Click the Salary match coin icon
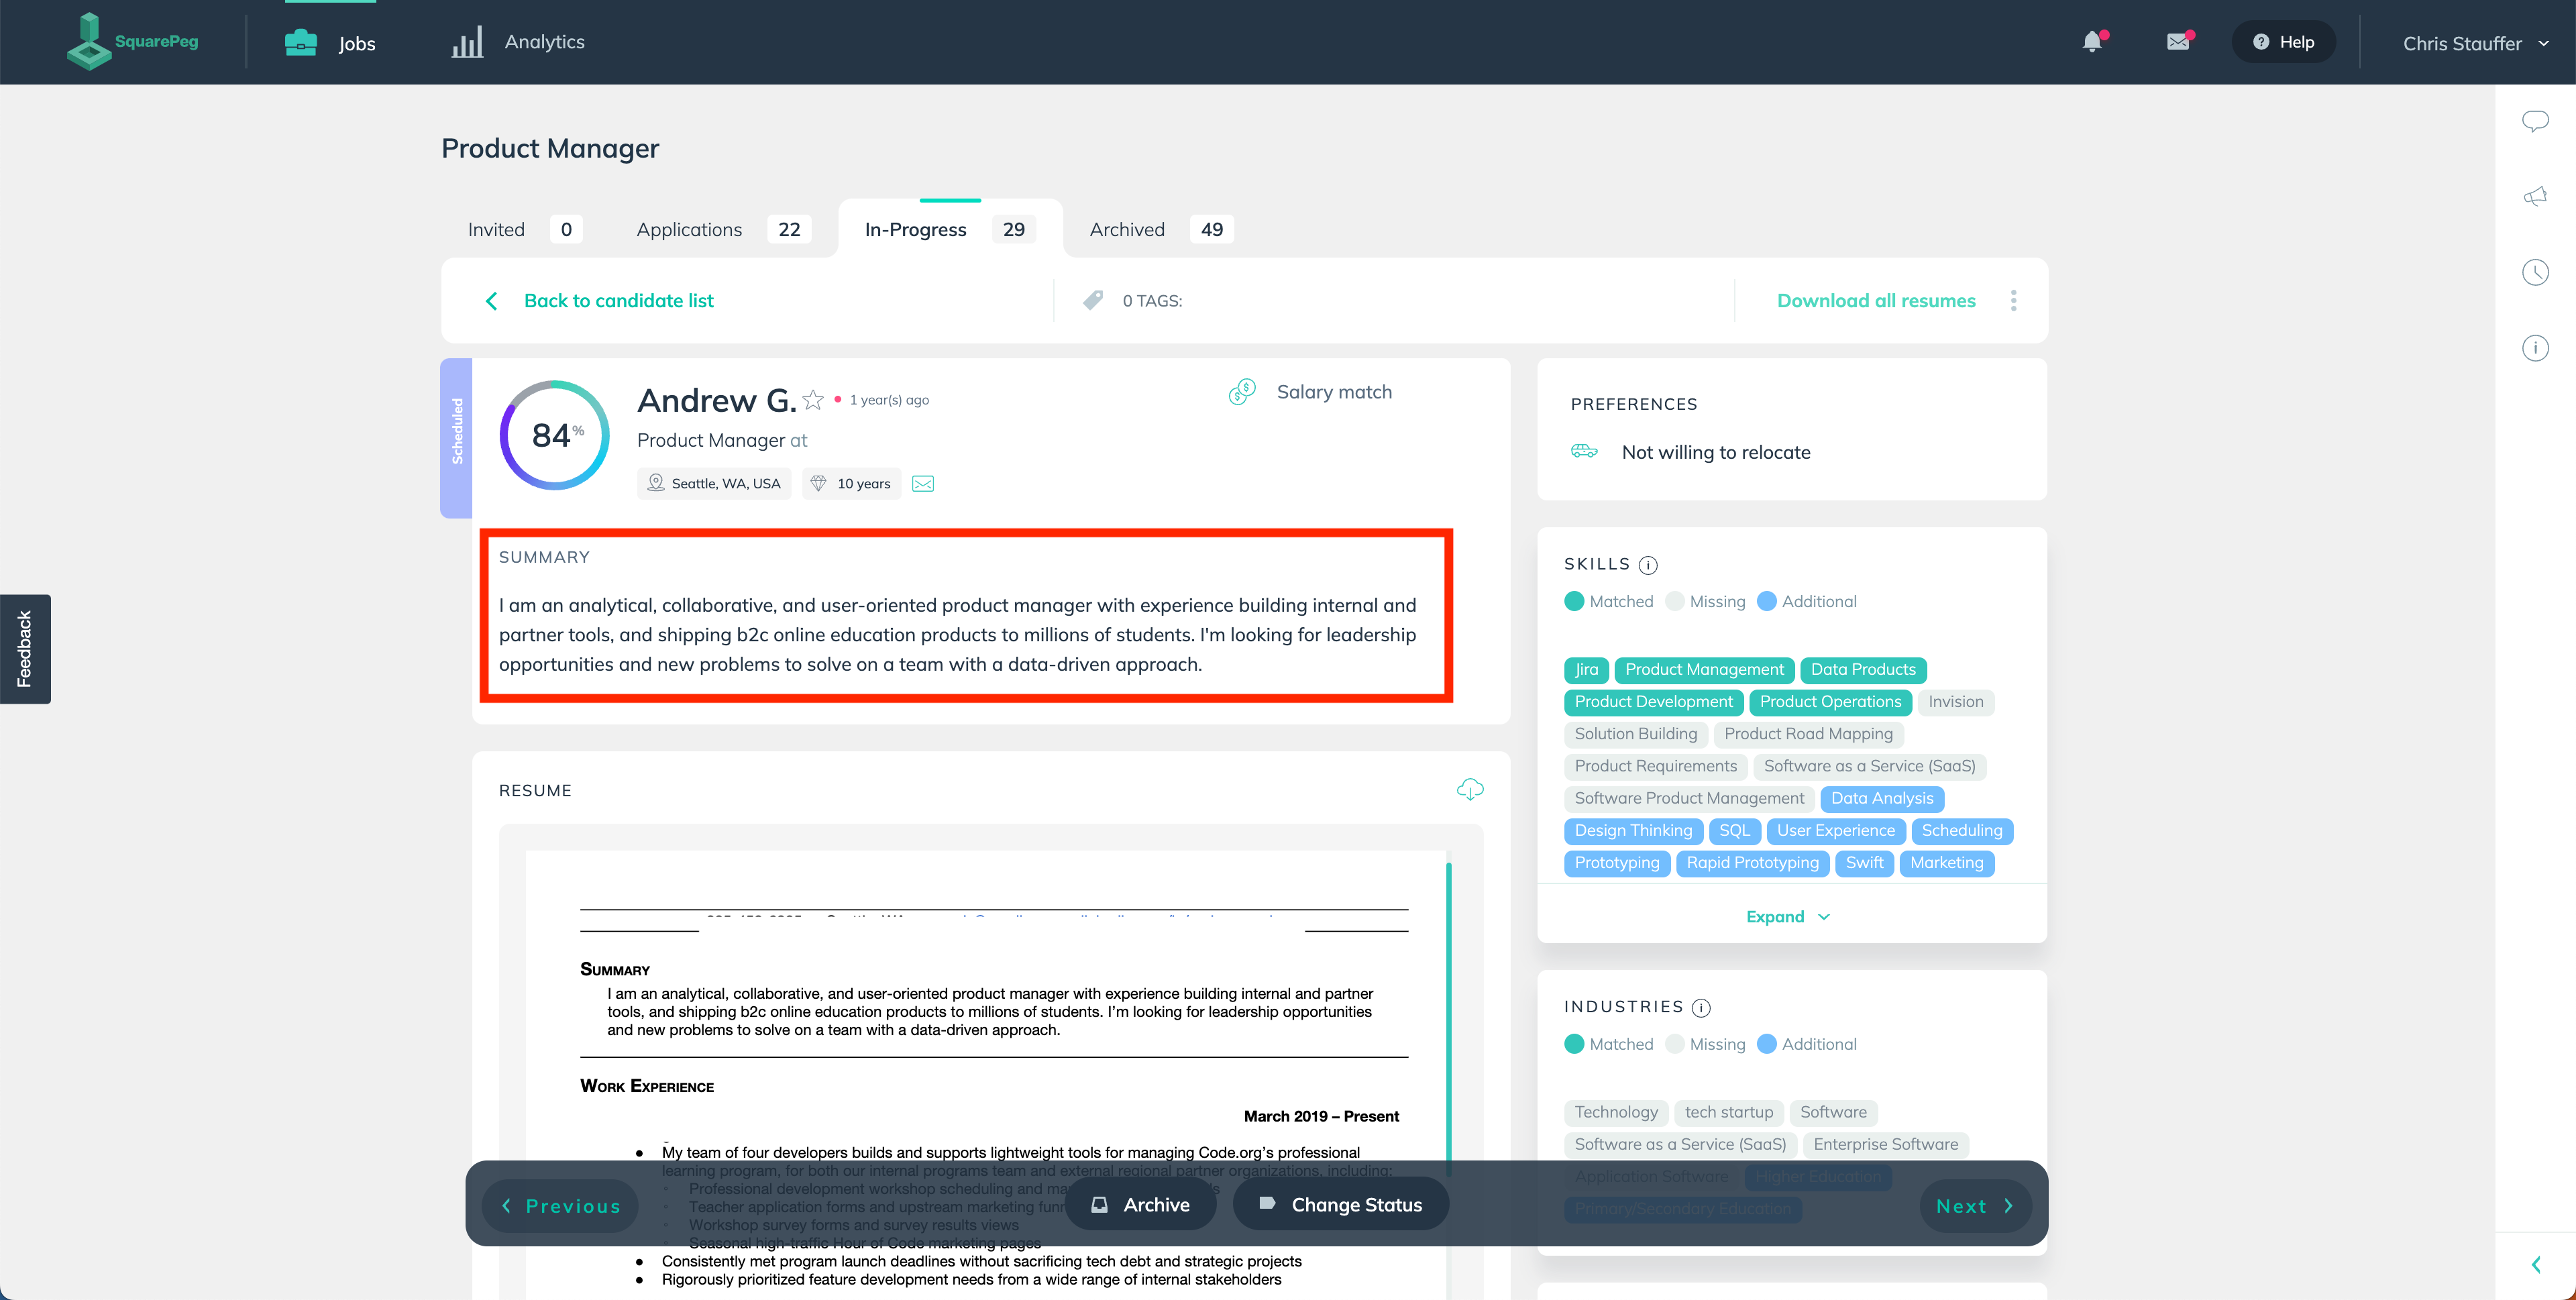 pos(1242,392)
